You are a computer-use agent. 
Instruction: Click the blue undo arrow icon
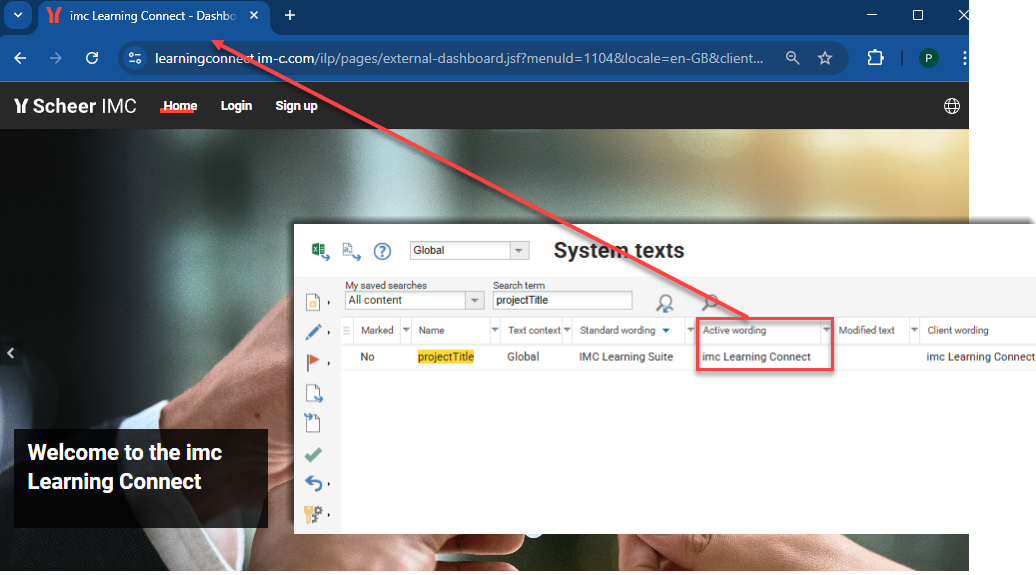[313, 483]
